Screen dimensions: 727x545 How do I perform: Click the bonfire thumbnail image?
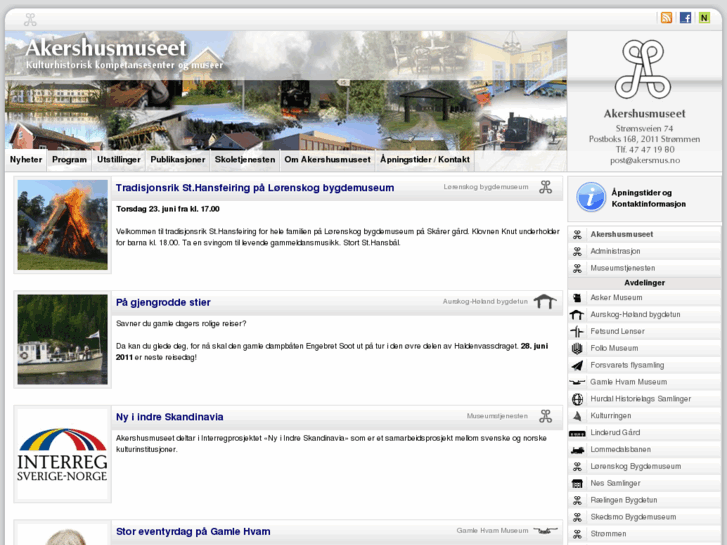coord(63,225)
